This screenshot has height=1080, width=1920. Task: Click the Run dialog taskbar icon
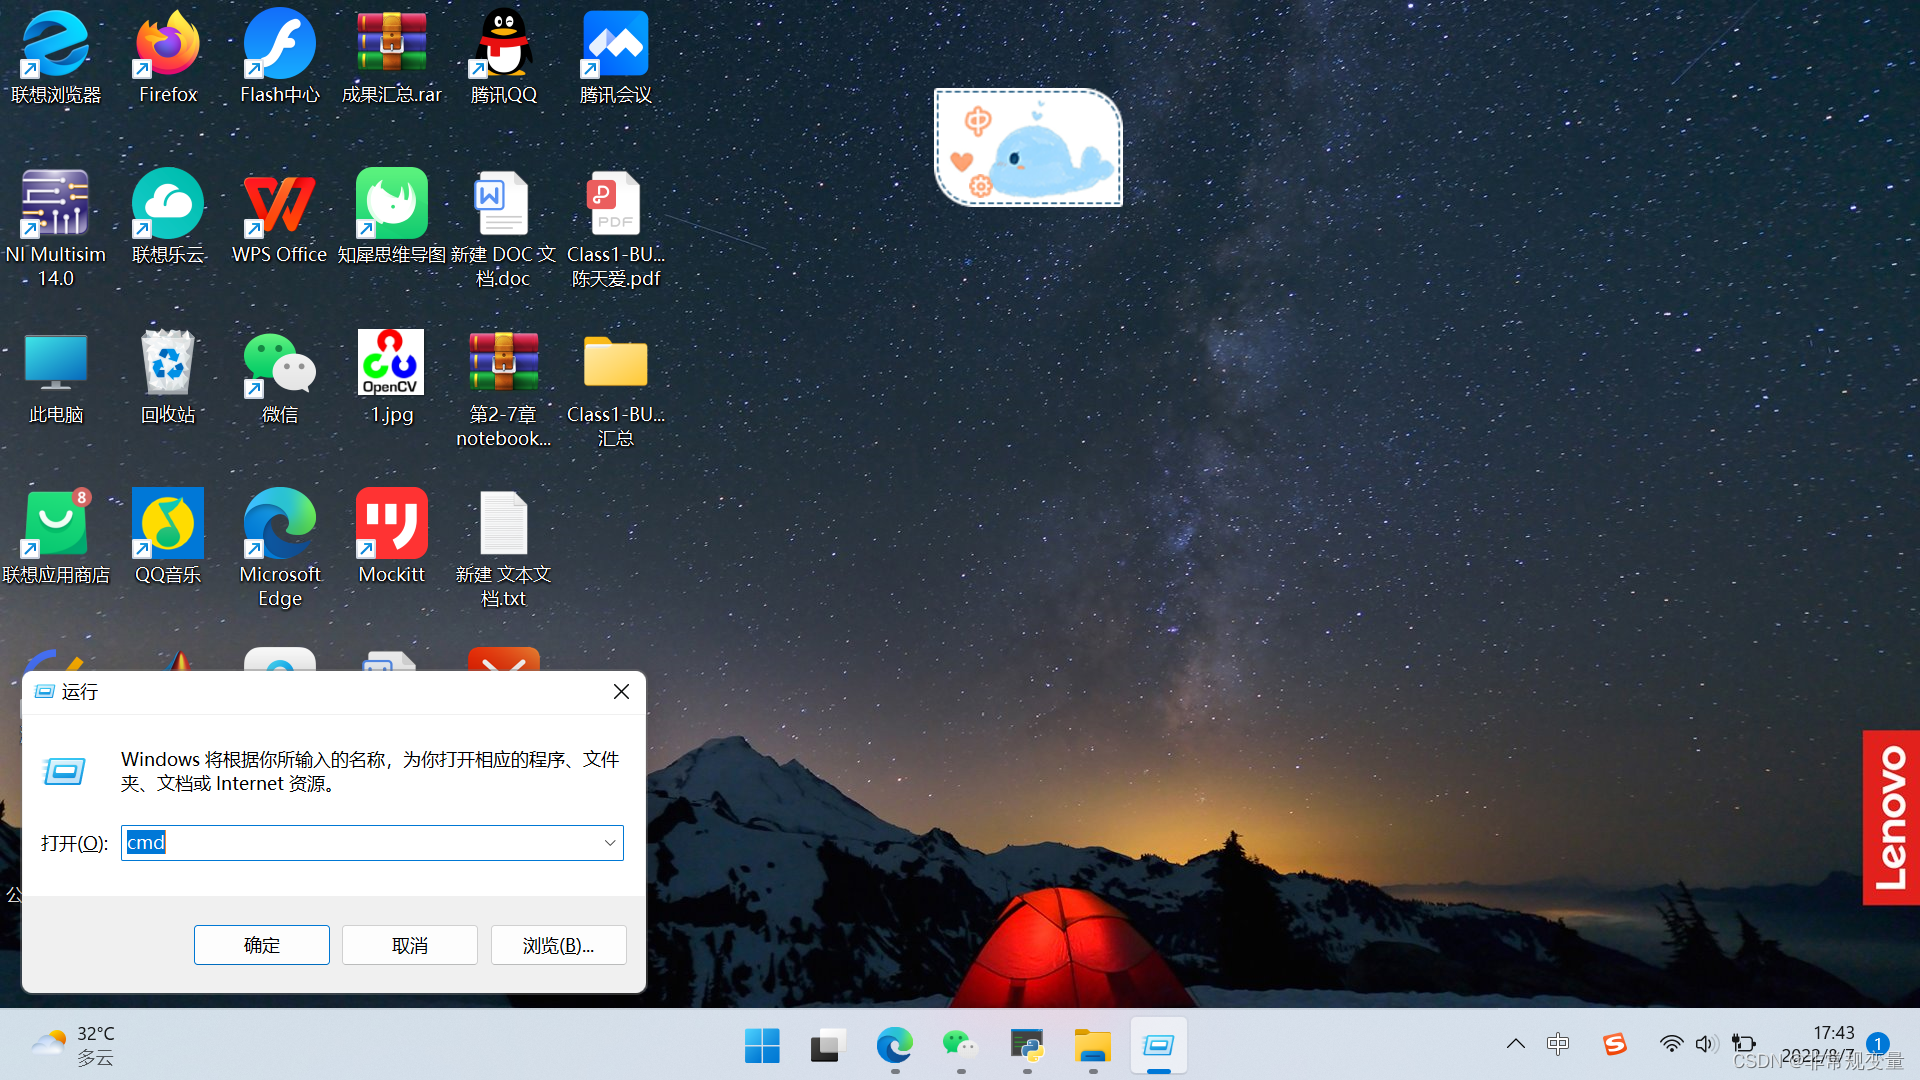[x=1158, y=1045]
